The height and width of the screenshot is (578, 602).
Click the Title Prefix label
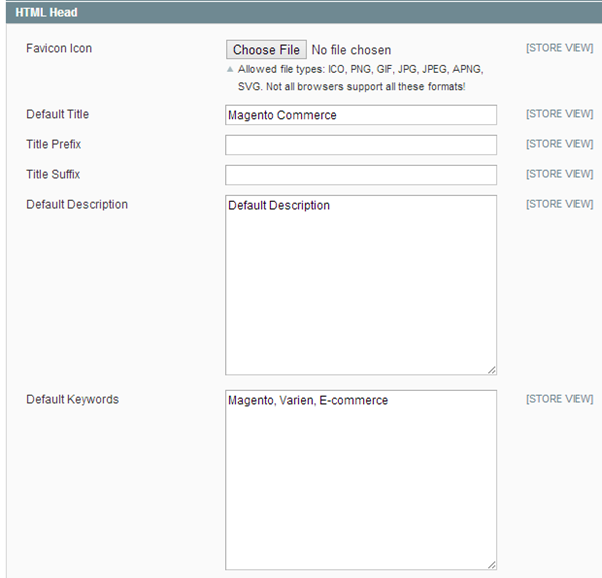tap(53, 145)
